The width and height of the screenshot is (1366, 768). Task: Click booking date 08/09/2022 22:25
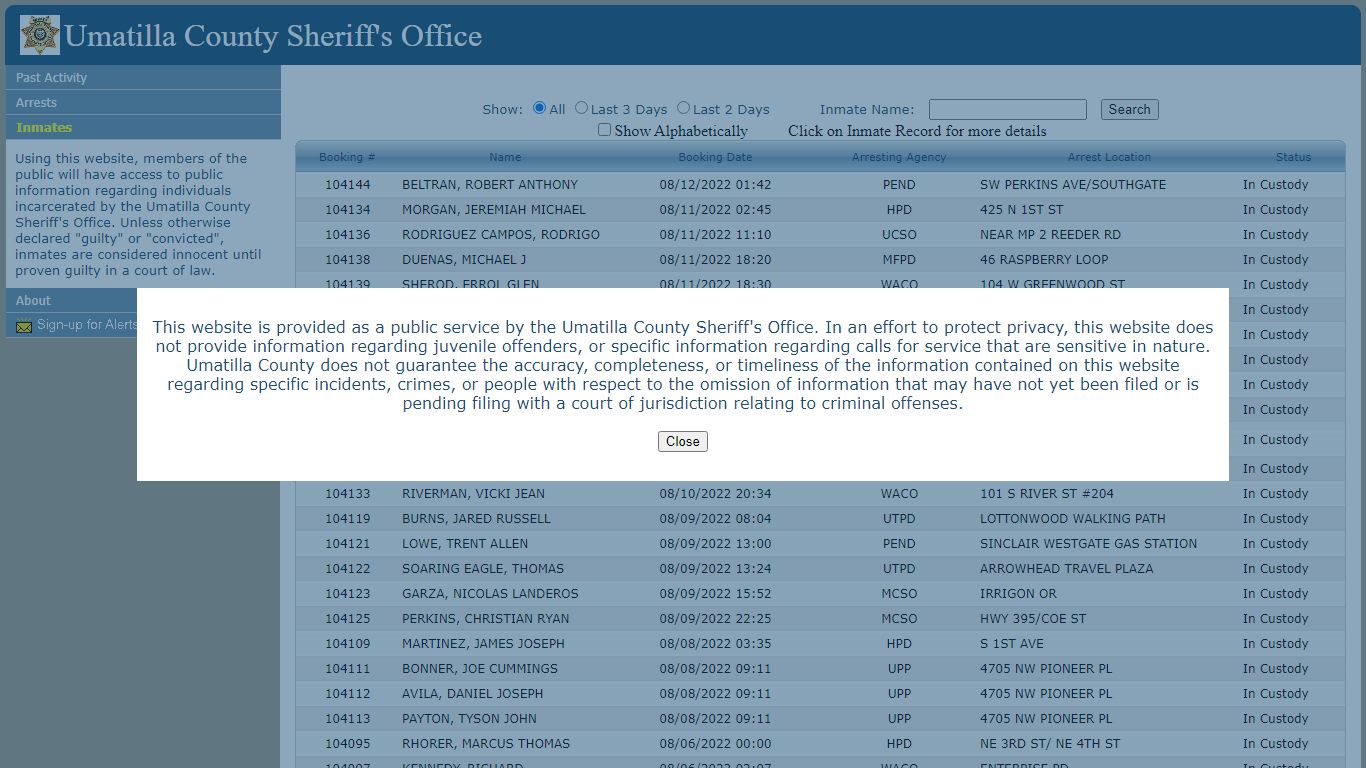(715, 618)
